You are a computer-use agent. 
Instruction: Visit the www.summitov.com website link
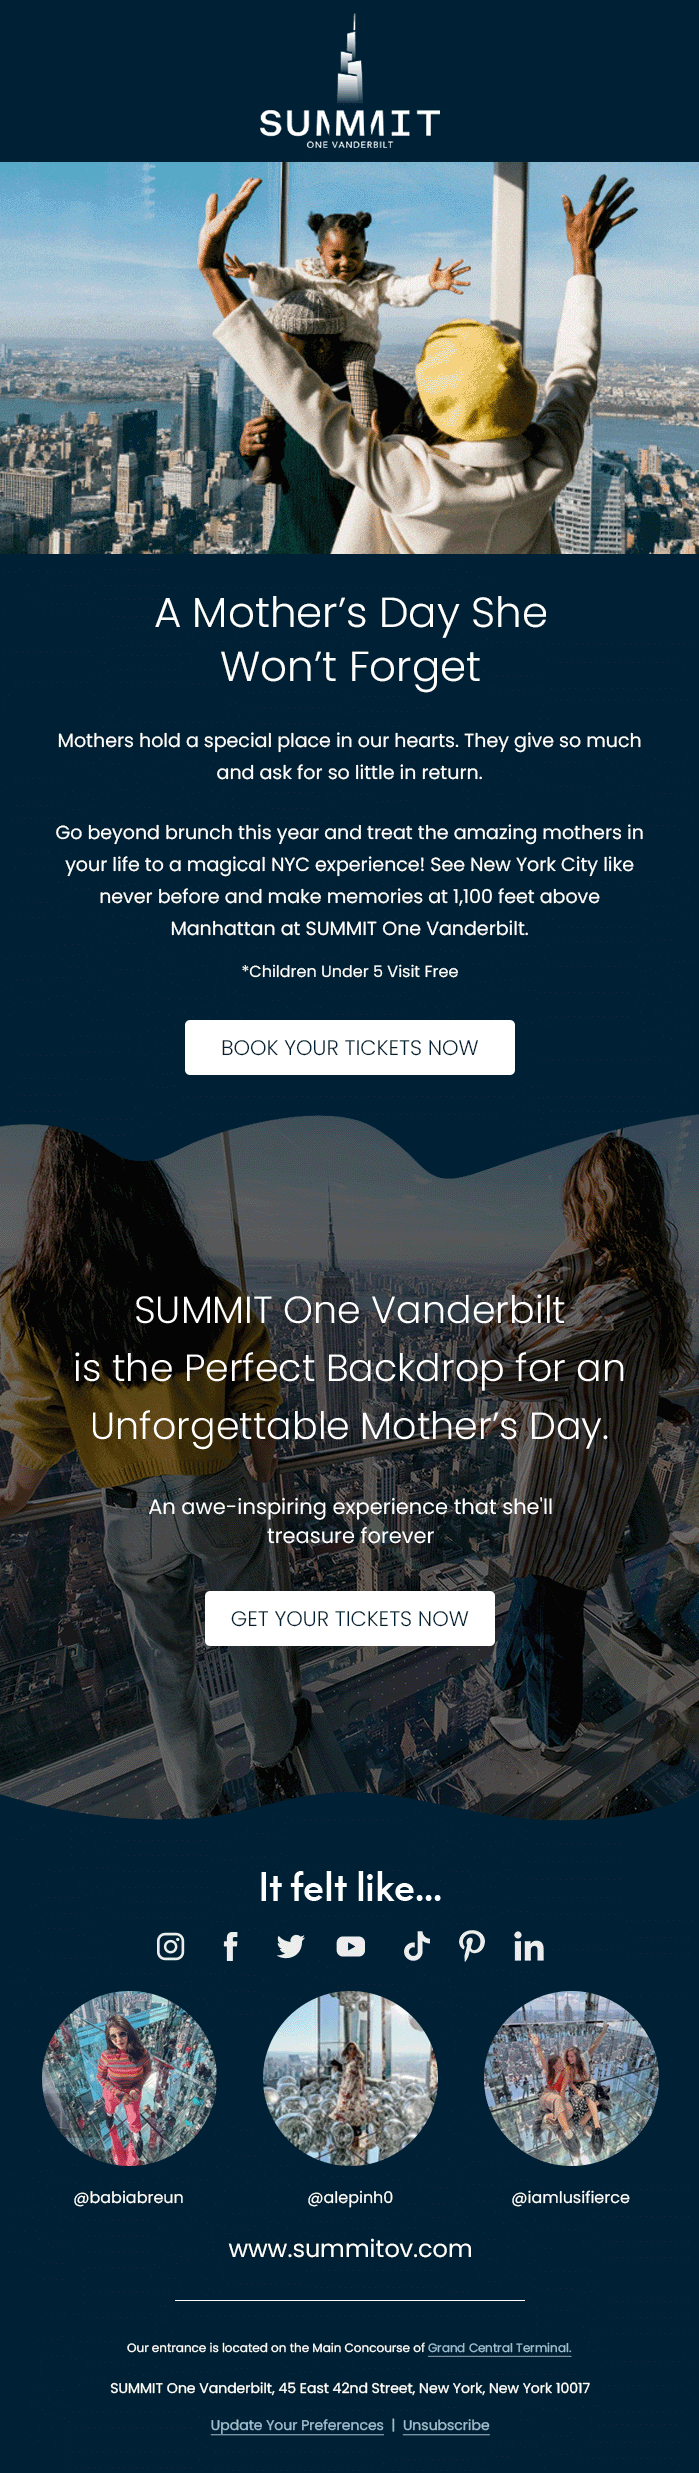click(350, 2248)
